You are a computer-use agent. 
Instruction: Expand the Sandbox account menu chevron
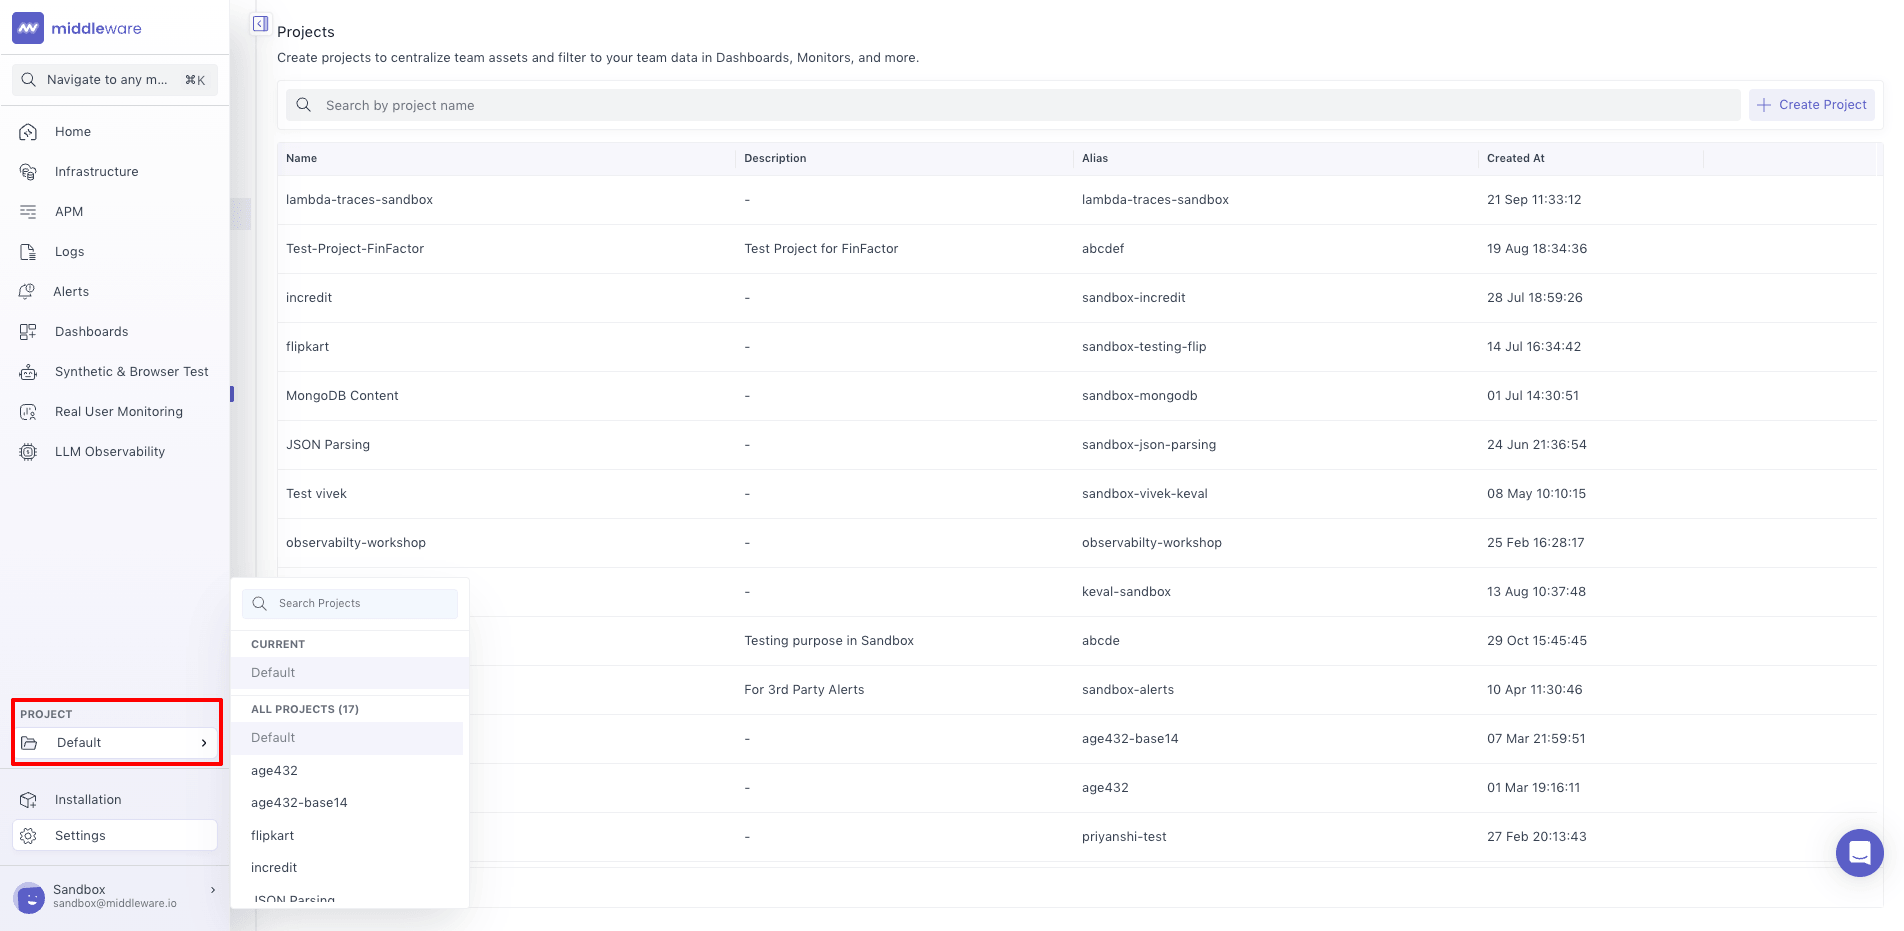(213, 890)
